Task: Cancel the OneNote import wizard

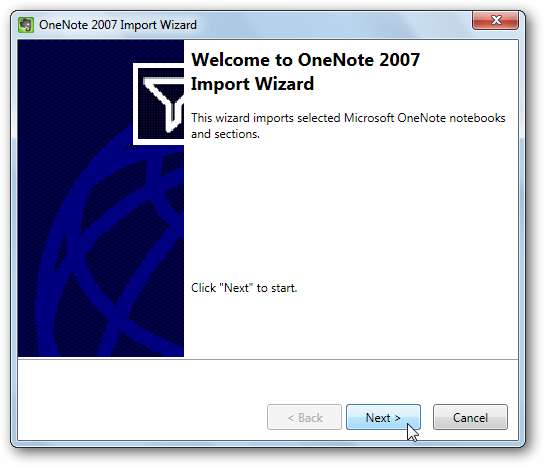Action: point(470,417)
